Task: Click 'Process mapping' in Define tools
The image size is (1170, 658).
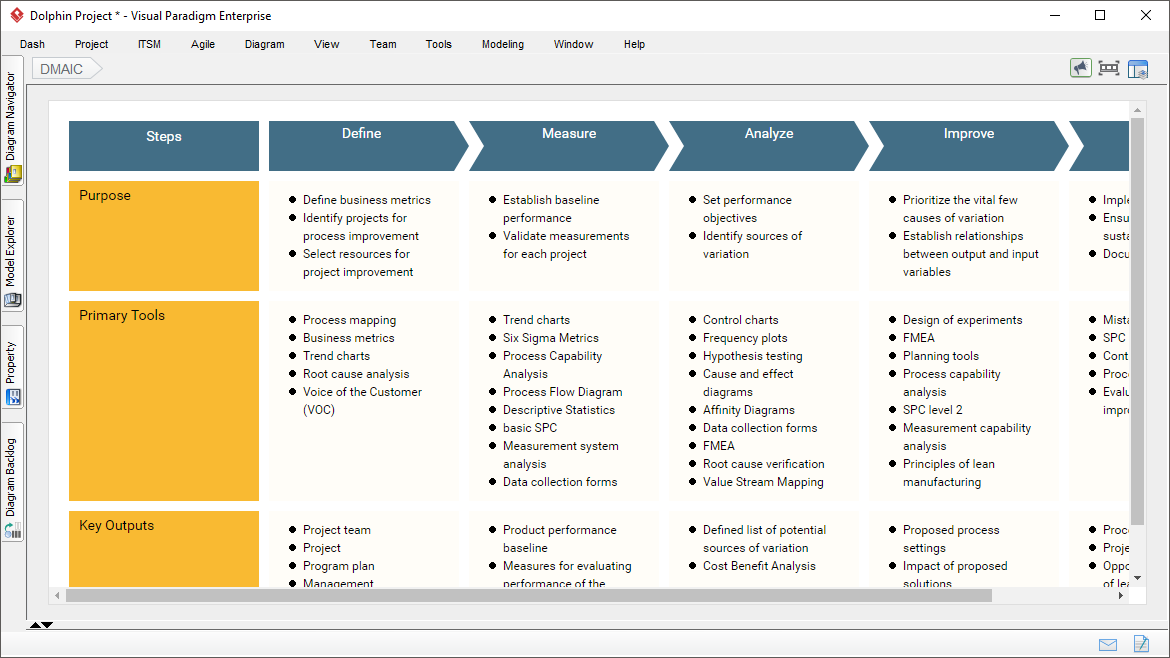Action: 349,320
